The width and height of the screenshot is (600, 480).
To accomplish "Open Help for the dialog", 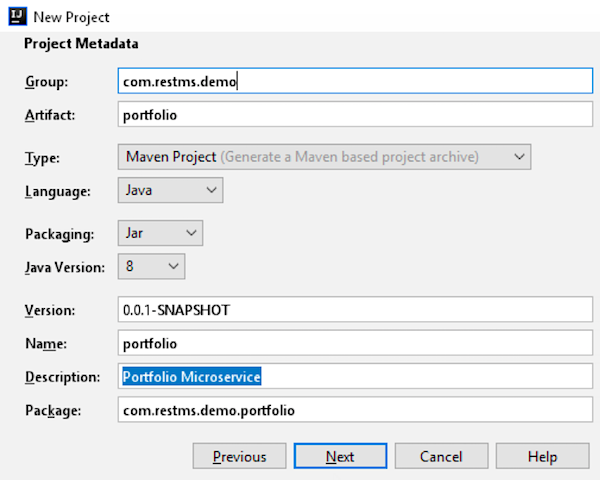I will 541,457.
